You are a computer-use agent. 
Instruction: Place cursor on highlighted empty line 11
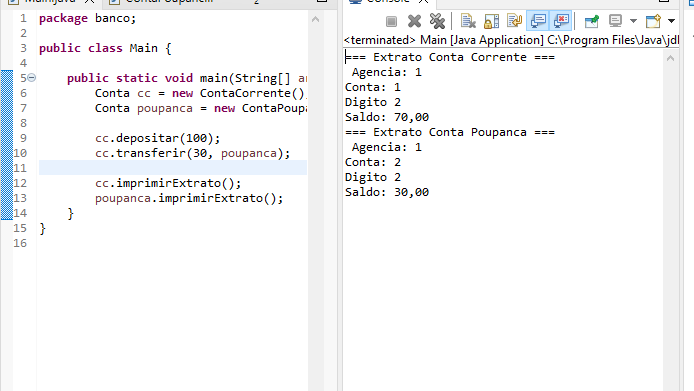[x=173, y=168]
